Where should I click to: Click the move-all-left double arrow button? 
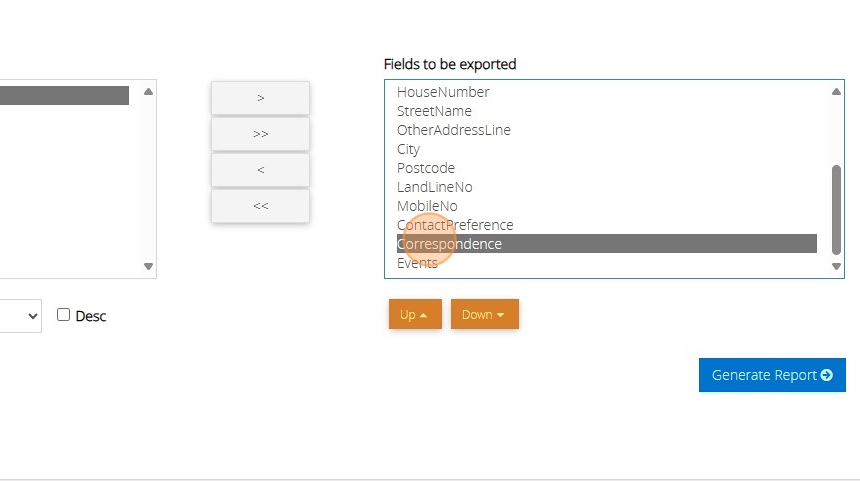[260, 206]
